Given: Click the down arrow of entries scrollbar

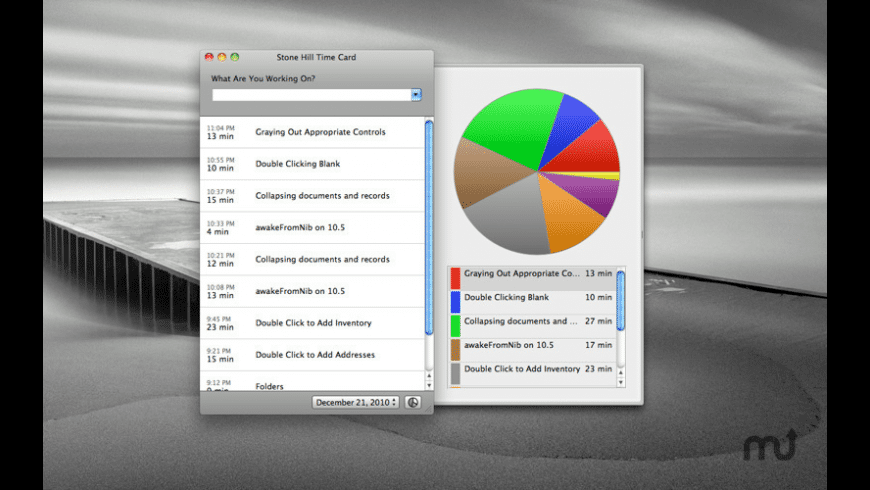Looking at the screenshot, I should coord(429,386).
